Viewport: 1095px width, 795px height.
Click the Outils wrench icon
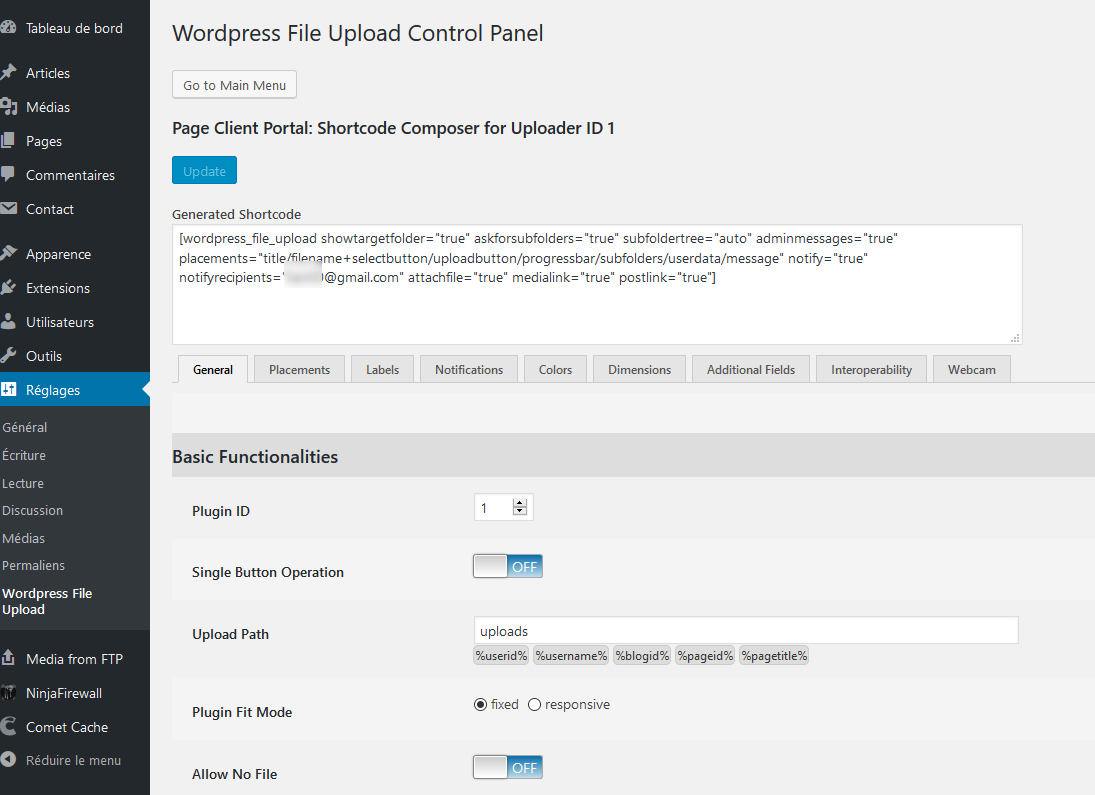[x=8, y=356]
